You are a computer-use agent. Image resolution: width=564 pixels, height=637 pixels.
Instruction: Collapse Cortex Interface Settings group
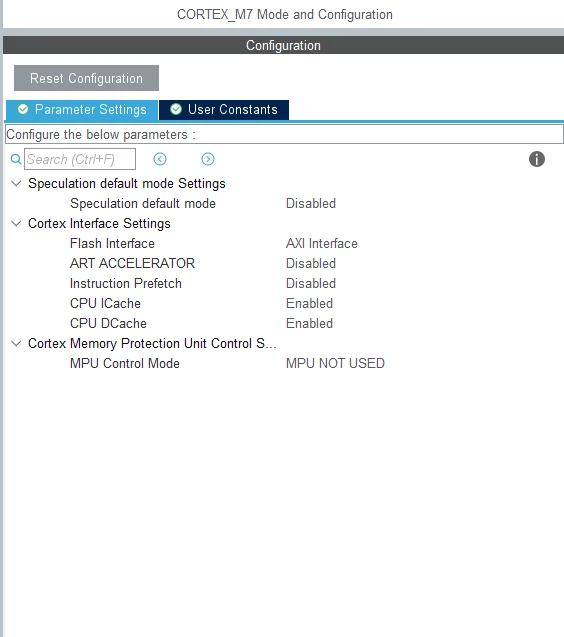[16, 223]
